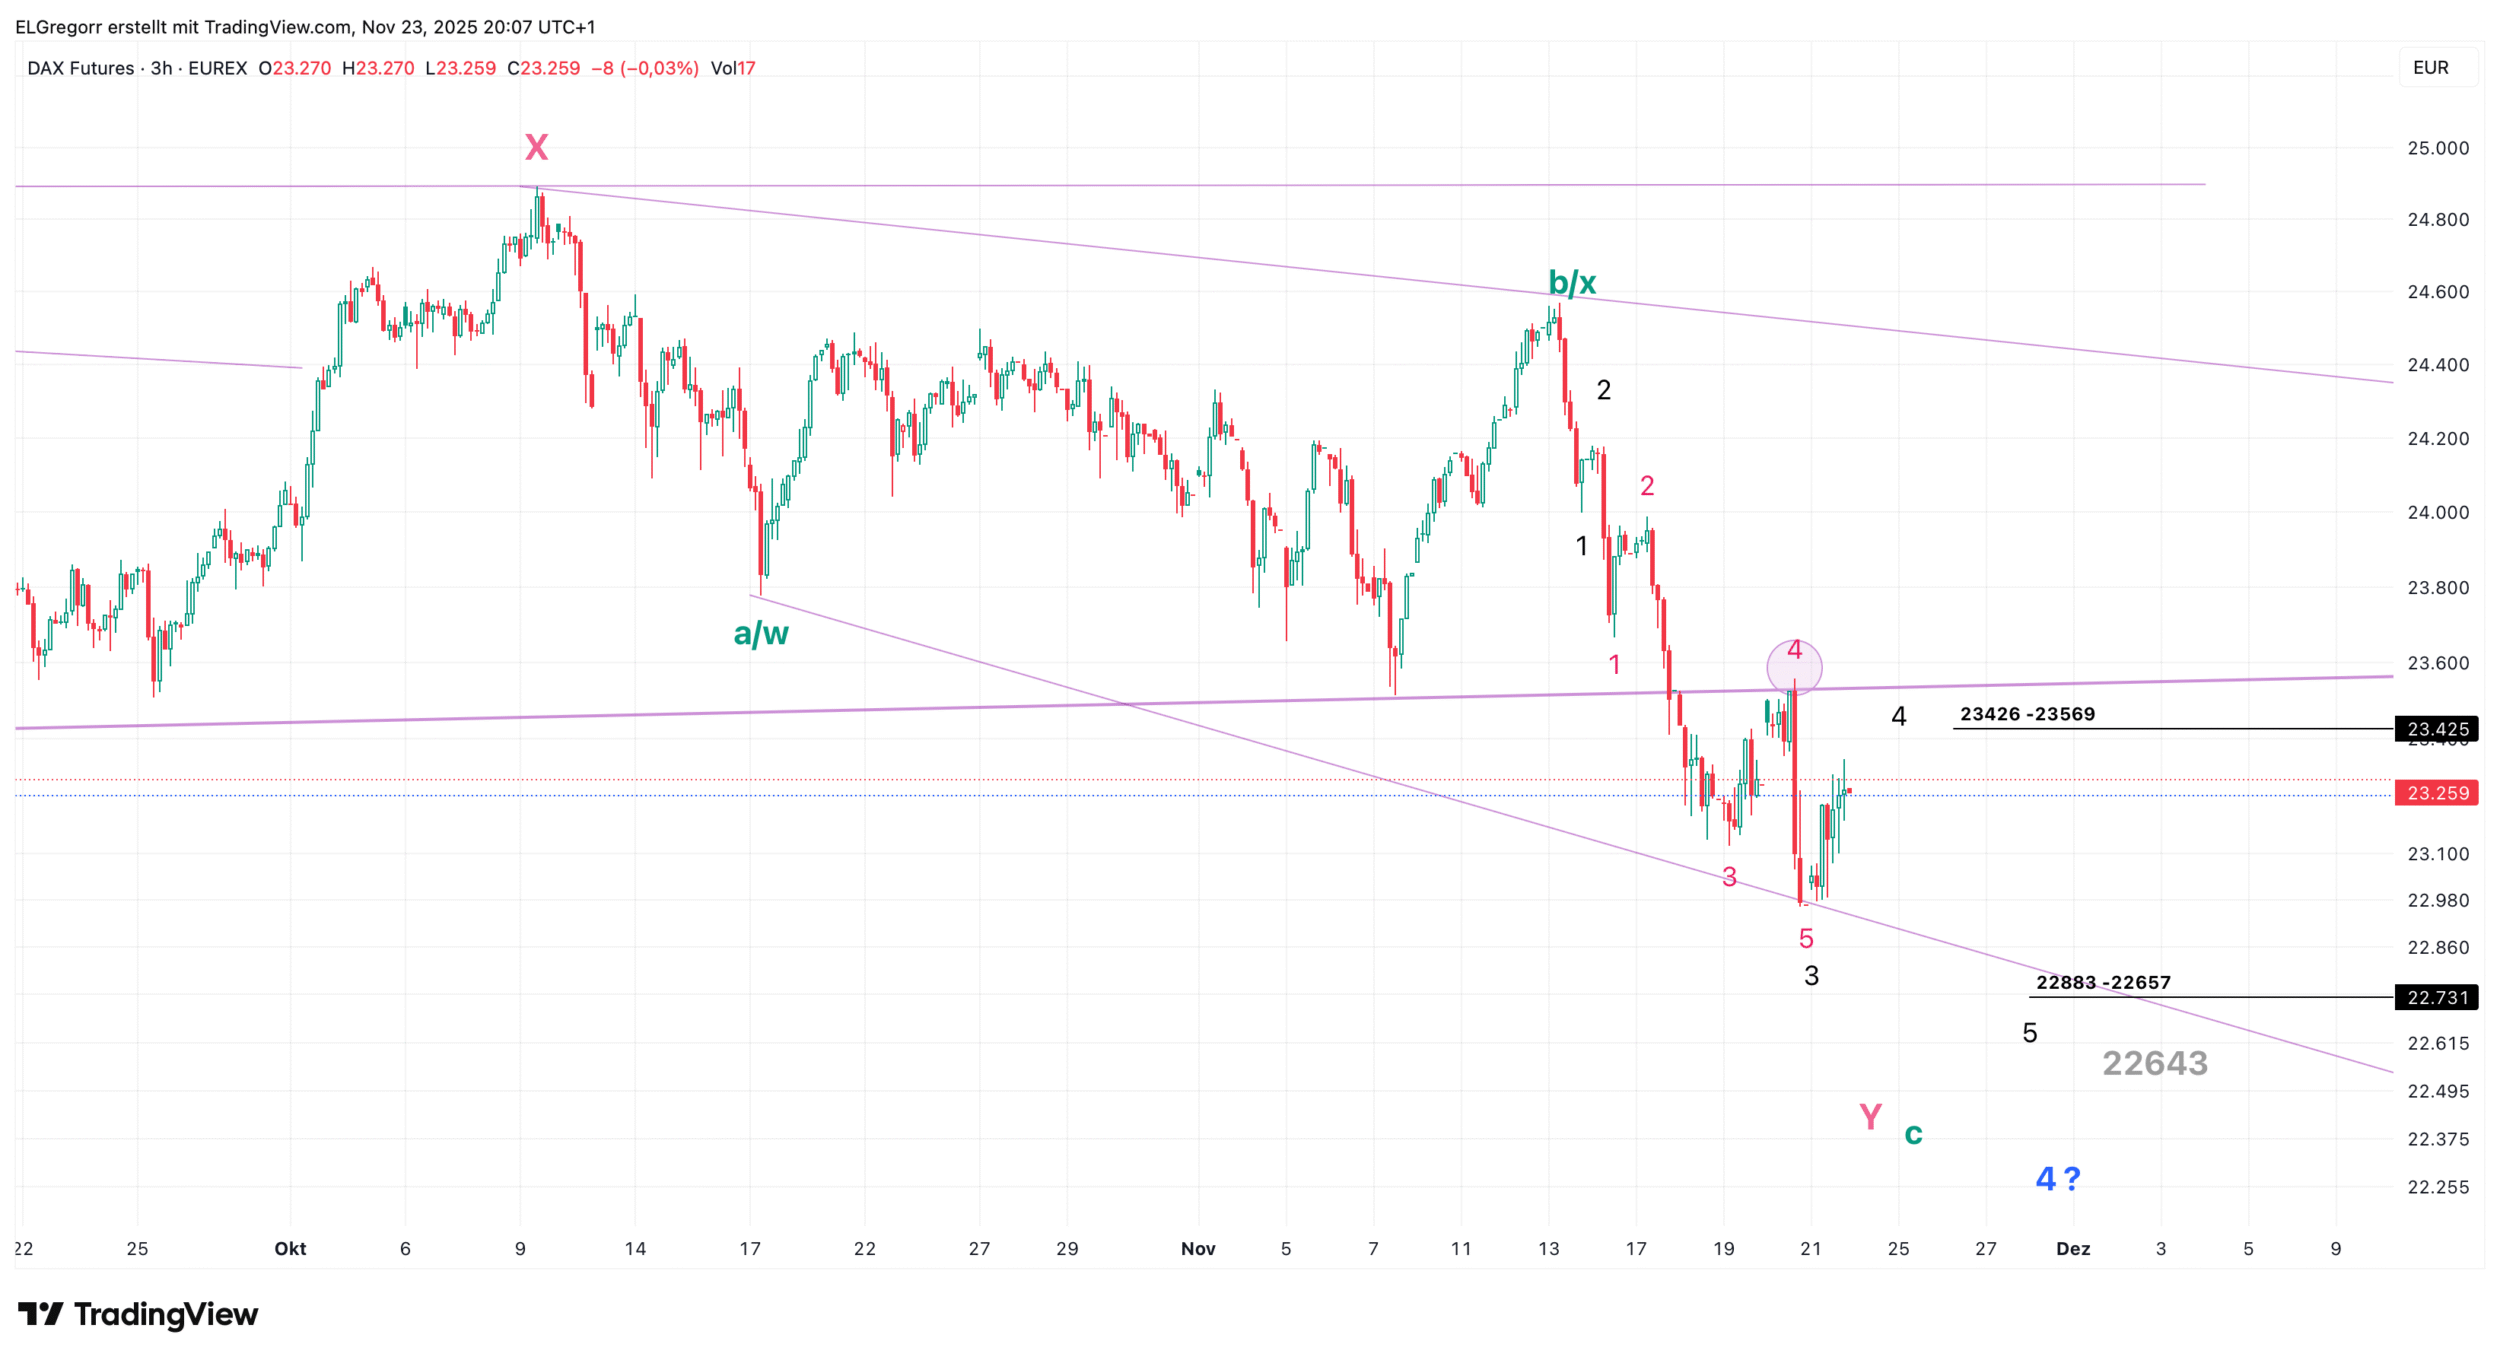This screenshot has width=2500, height=1360.
Task: Click the 'Dez' label on time axis
Action: 2073,1248
